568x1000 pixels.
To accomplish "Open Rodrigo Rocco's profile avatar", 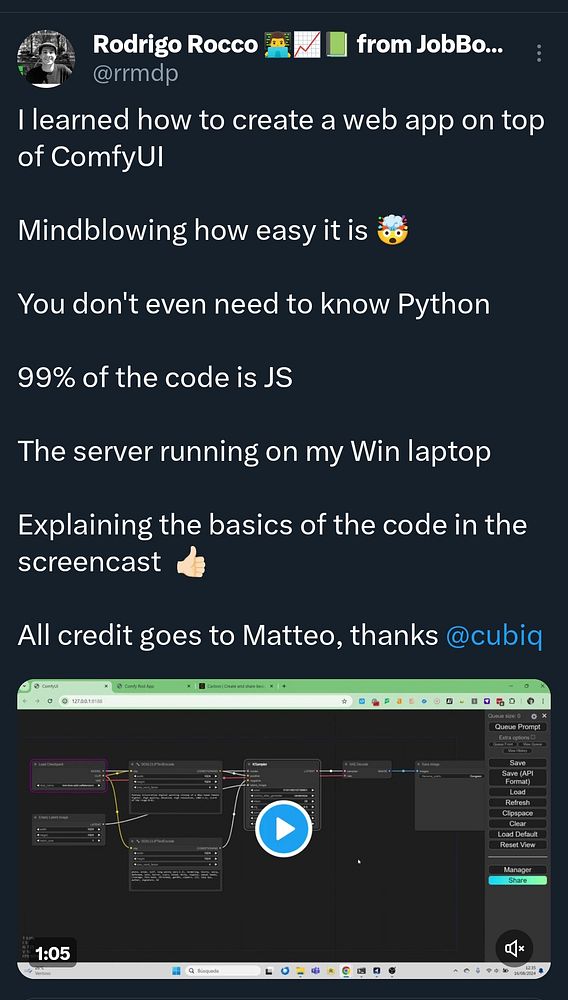I will point(45,59).
